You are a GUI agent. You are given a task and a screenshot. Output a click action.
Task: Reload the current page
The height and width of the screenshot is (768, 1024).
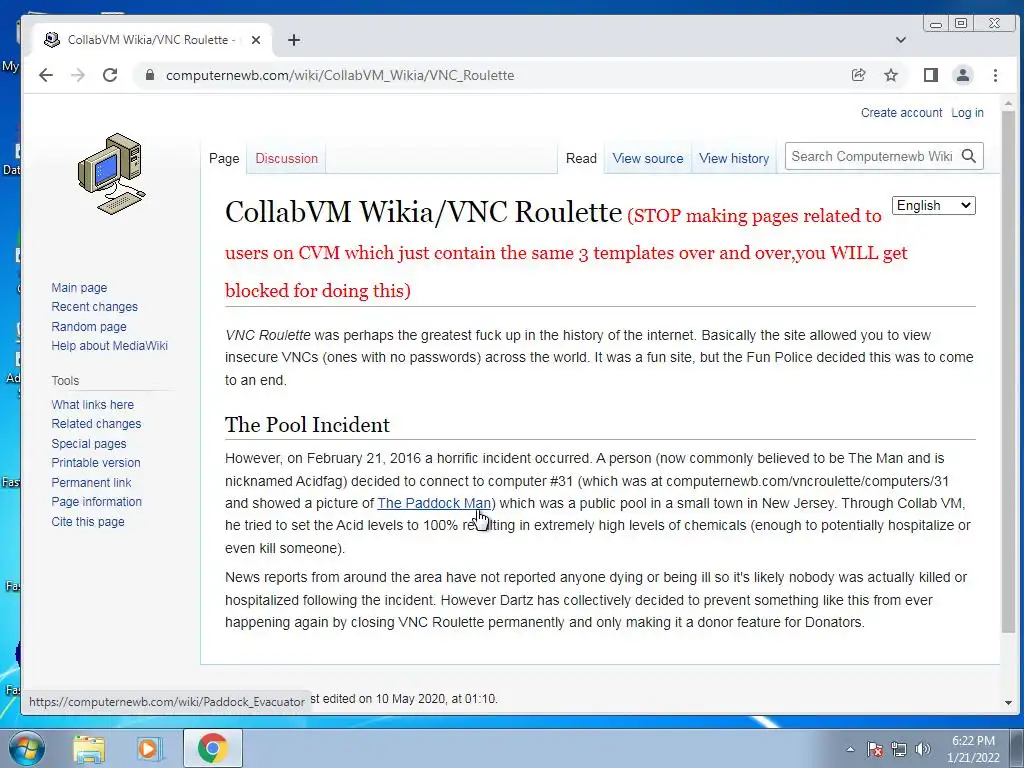110,75
